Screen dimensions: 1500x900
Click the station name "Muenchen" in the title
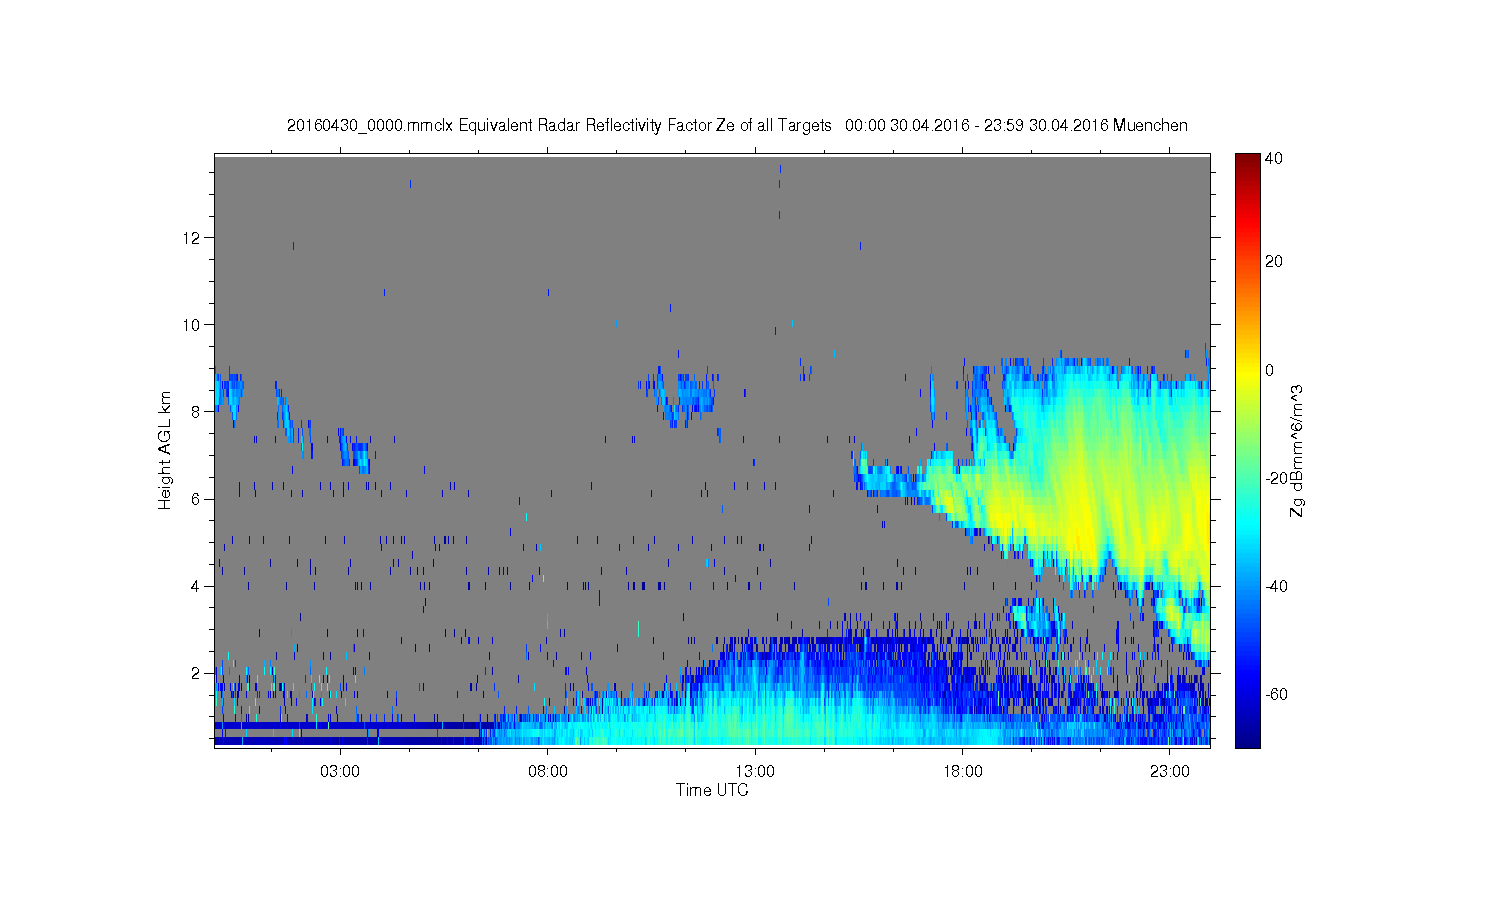tap(1150, 126)
